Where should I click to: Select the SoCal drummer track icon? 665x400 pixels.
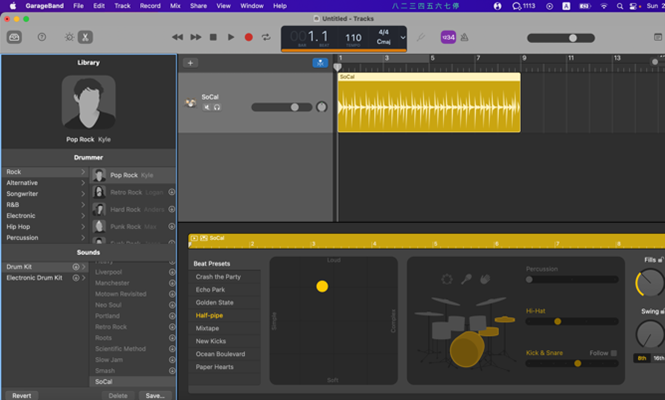pyautogui.click(x=191, y=103)
